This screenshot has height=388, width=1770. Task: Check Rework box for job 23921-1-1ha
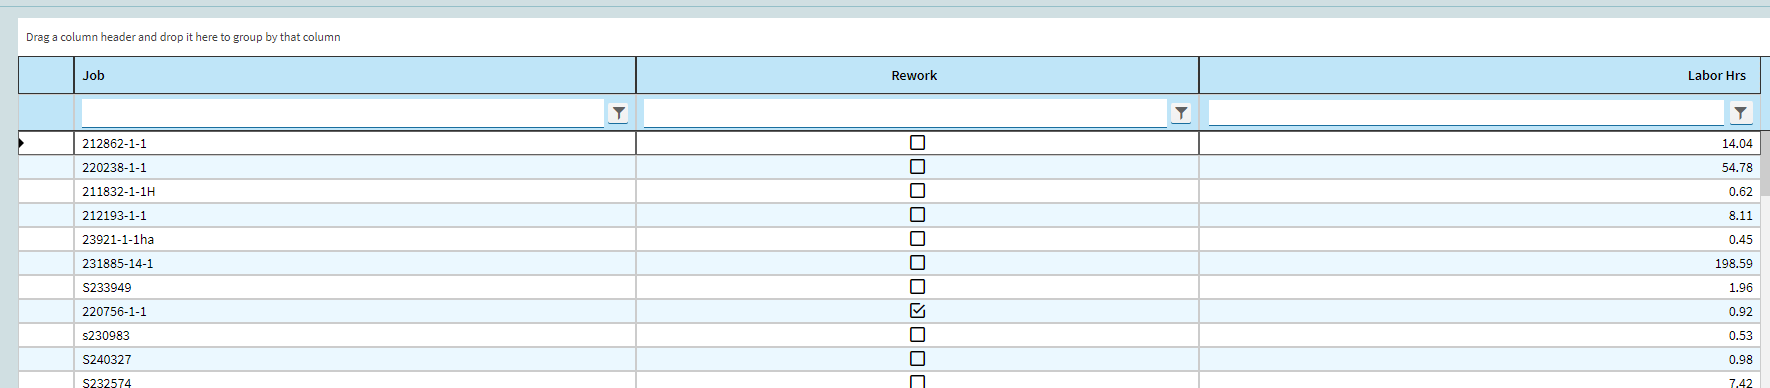click(917, 239)
